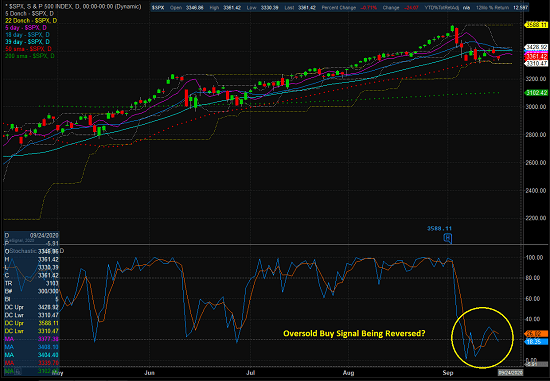This screenshot has height=381, width=550.
Task: Select the 22 Donch study legend label
Action: point(31,21)
